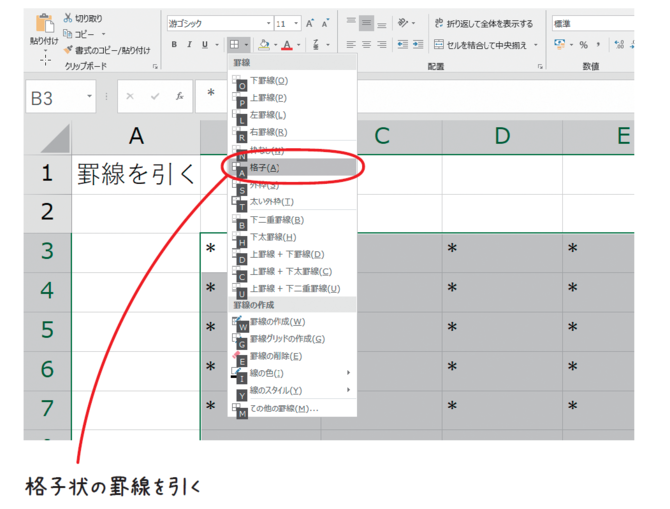670x509 pixels.
Task: Click the phonetic guide (ふりがな) icon
Action: tap(316, 44)
